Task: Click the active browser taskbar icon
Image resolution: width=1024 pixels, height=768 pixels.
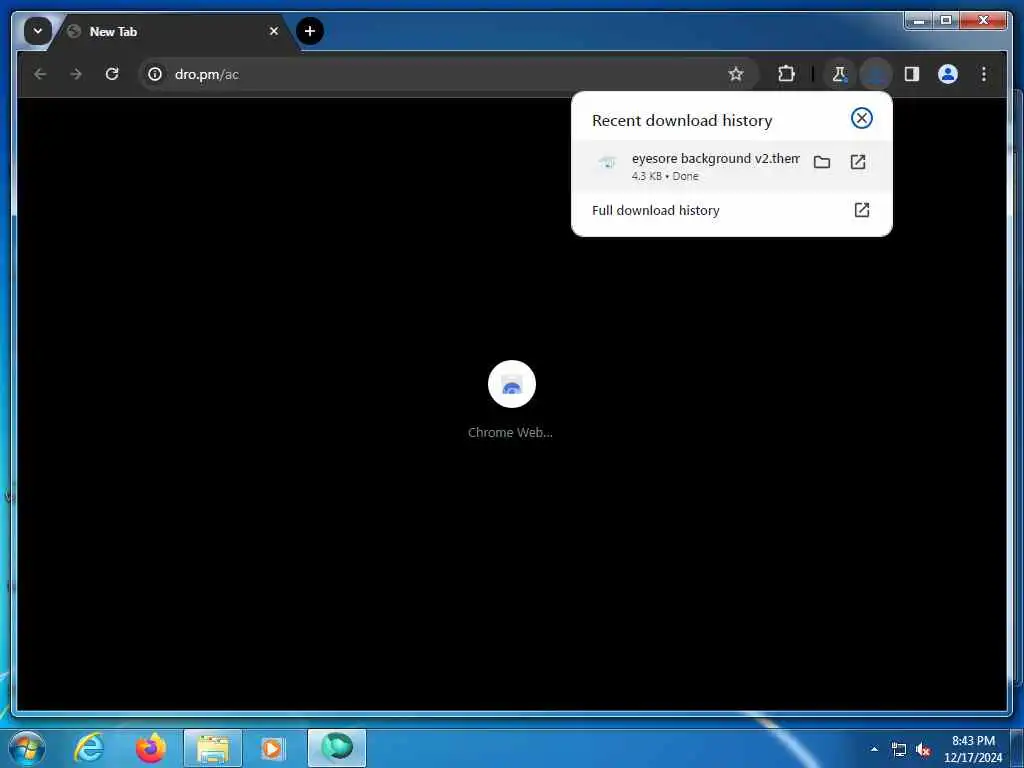Action: pyautogui.click(x=337, y=748)
